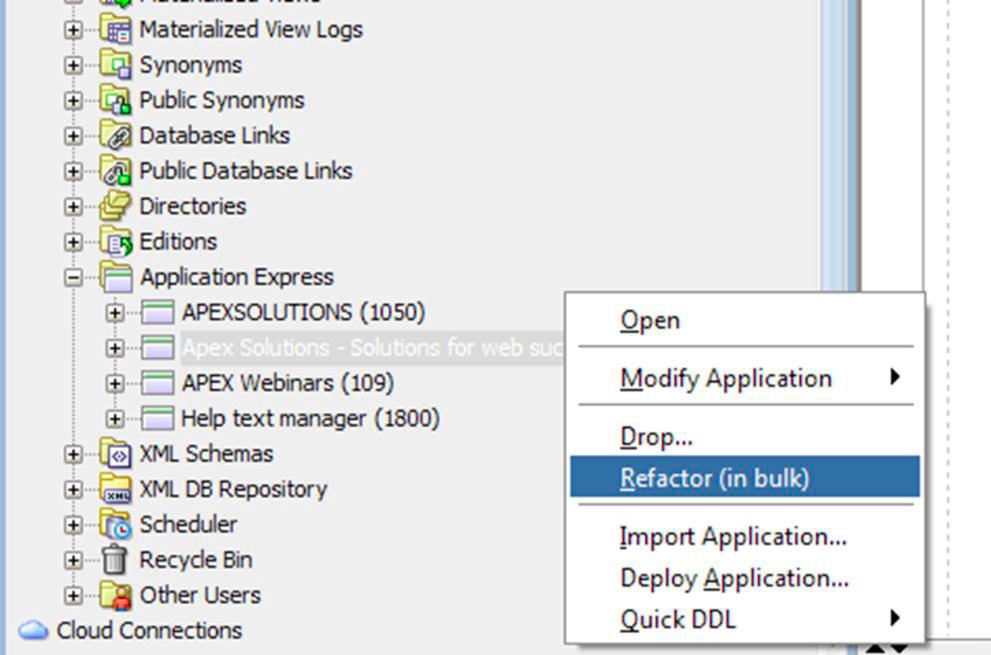Click the XML Schemas folder icon

tap(116, 453)
